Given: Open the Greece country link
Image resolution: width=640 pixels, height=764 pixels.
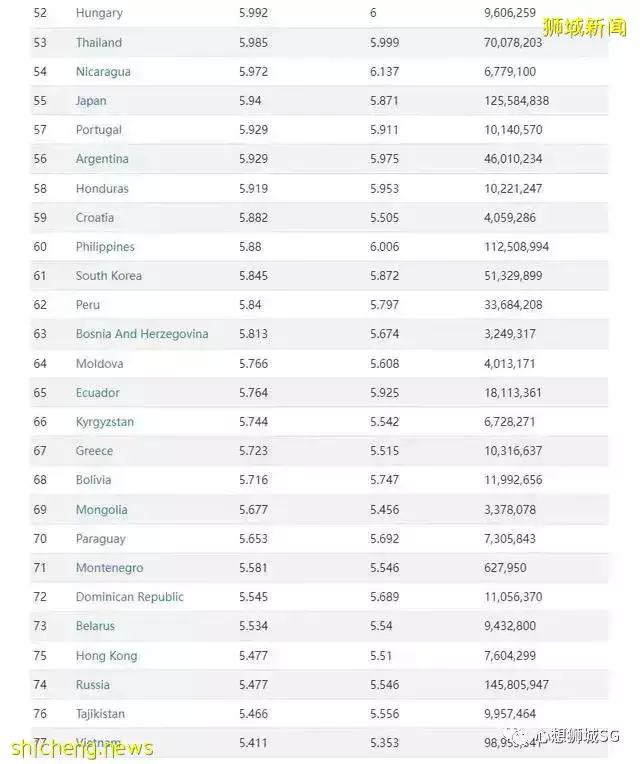Looking at the screenshot, I should (94, 451).
